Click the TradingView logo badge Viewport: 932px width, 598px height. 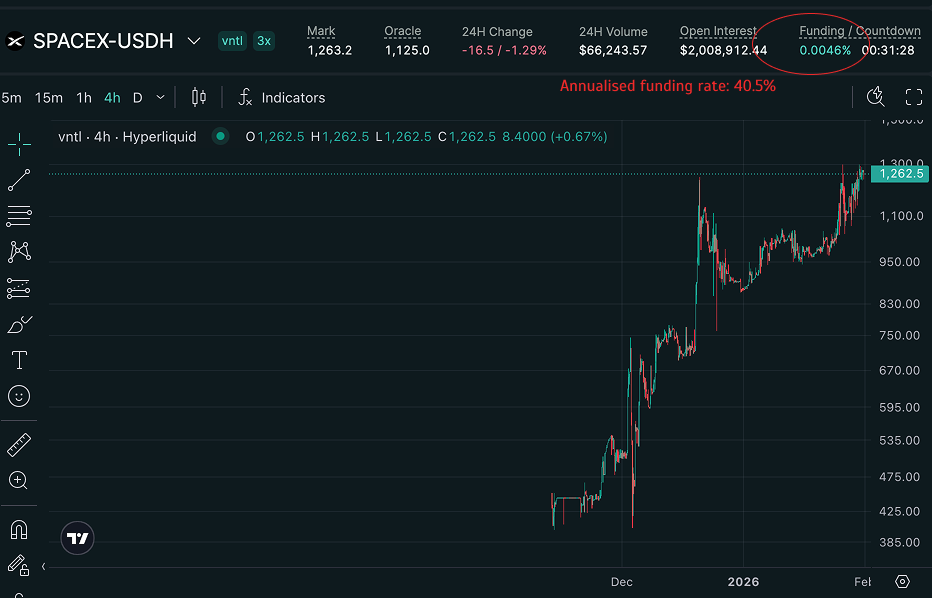point(77,538)
